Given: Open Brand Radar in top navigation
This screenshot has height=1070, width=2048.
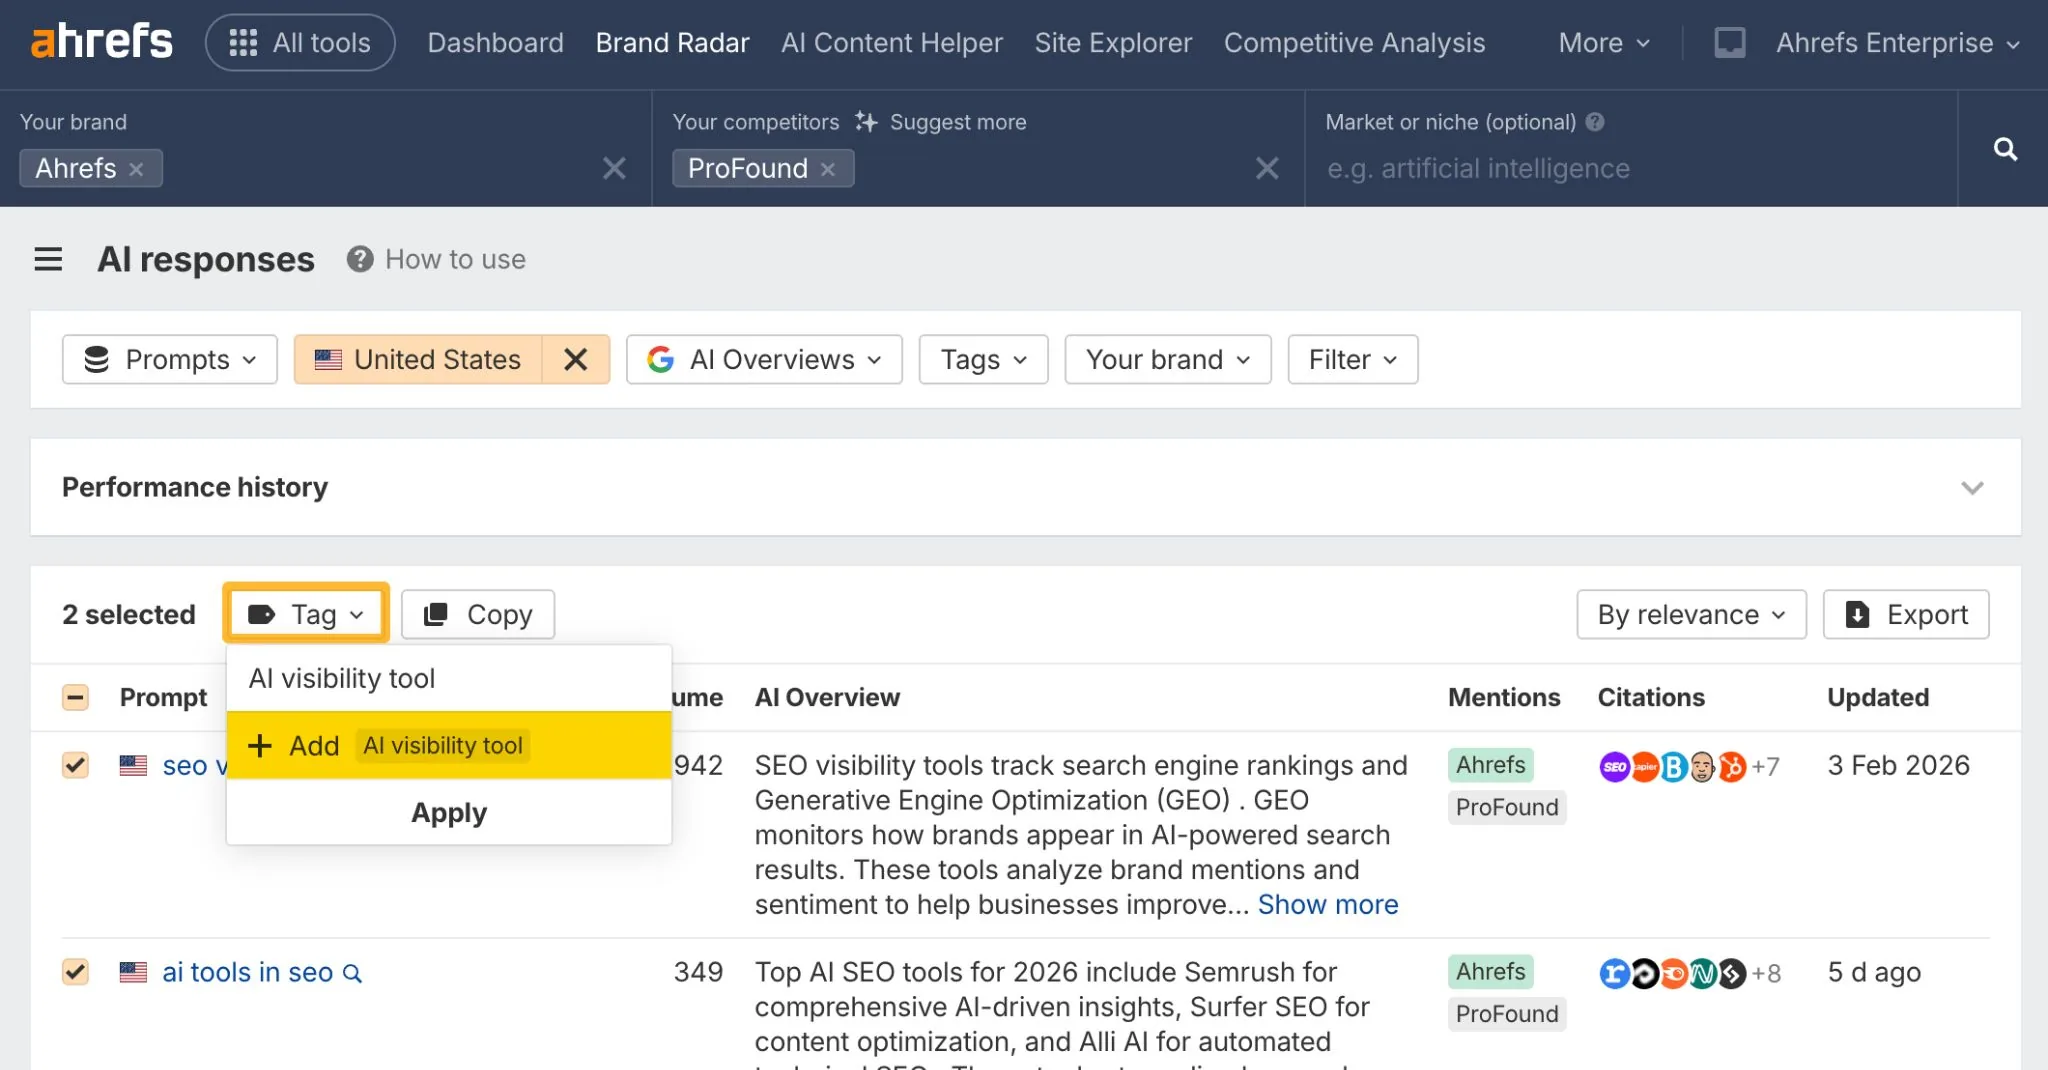Looking at the screenshot, I should (x=672, y=43).
